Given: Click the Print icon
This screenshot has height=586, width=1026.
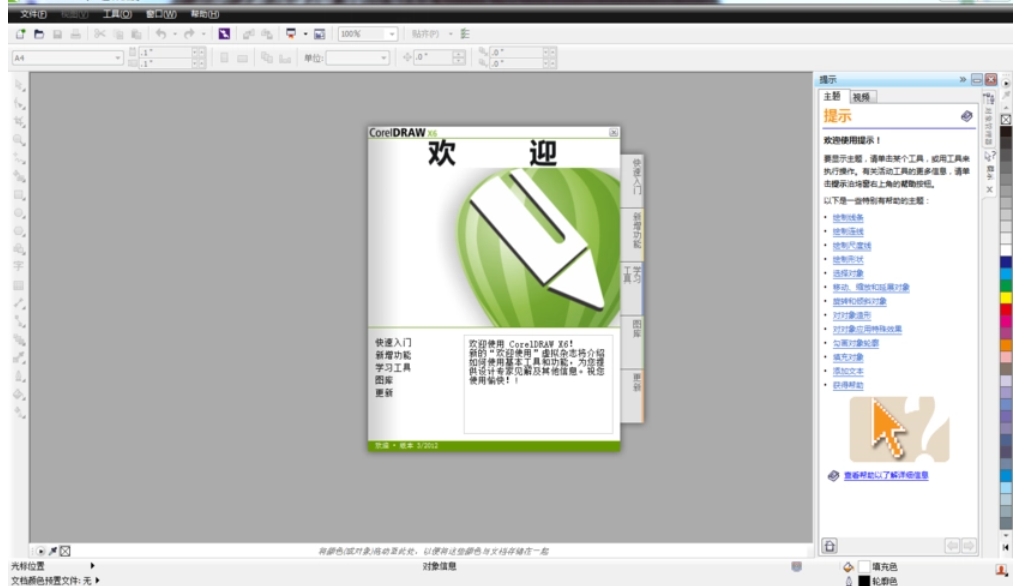Looking at the screenshot, I should (76, 34).
